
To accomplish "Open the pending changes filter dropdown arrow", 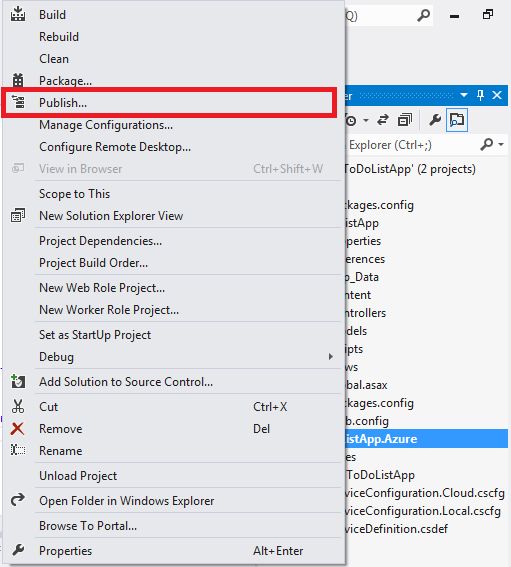I will [366, 120].
